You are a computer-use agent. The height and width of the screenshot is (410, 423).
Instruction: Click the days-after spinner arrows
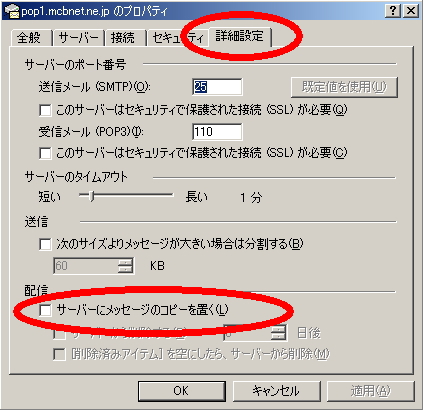click(x=279, y=332)
